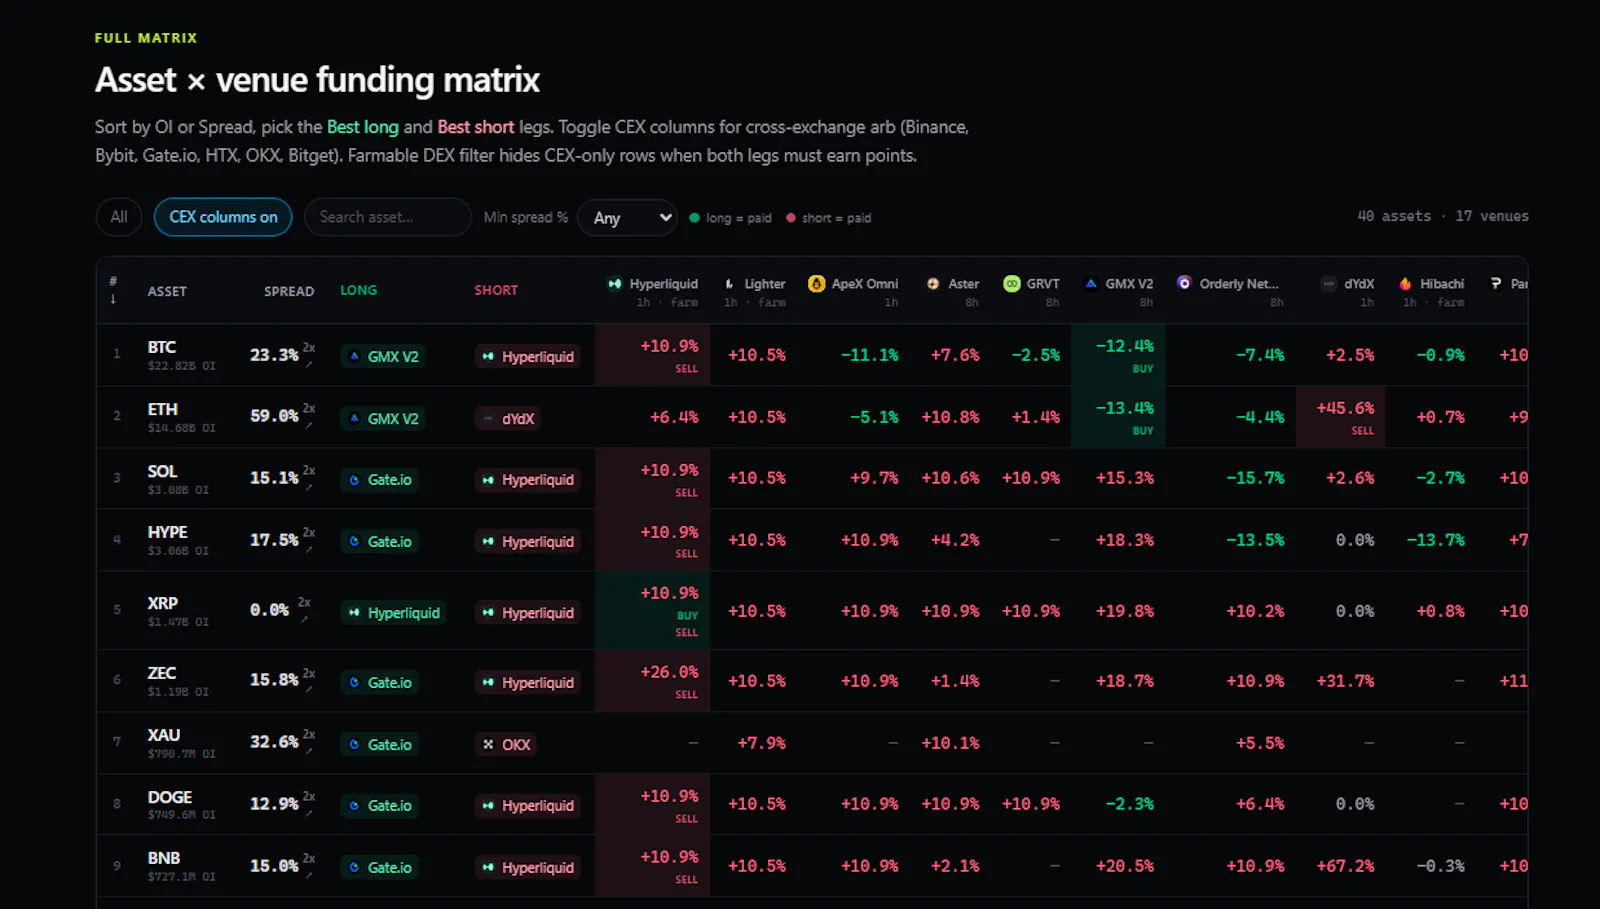Click Hyperliquid icon in DOGE short cell
1600x909 pixels.
click(x=488, y=806)
